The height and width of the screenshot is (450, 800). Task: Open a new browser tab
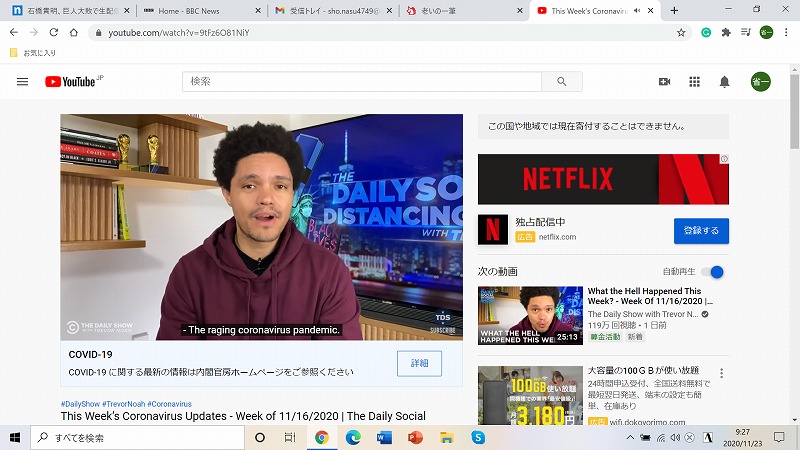[674, 11]
